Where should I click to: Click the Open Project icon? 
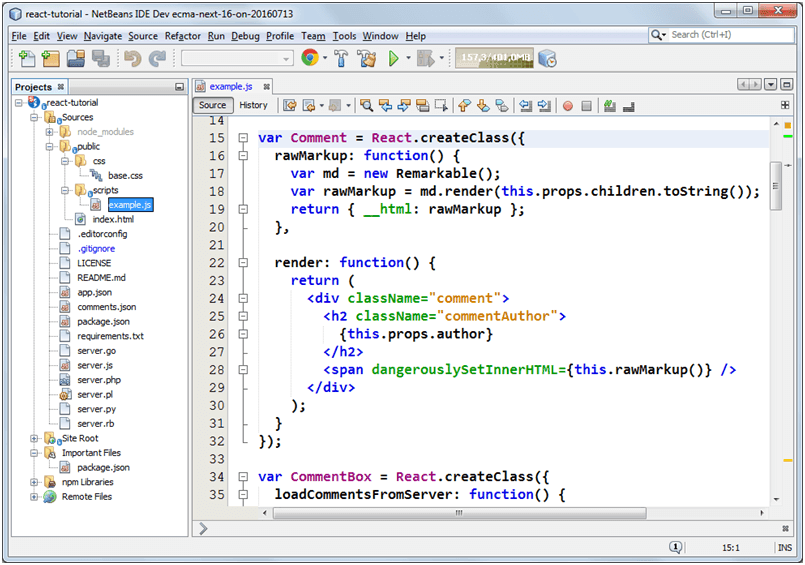tap(77, 59)
